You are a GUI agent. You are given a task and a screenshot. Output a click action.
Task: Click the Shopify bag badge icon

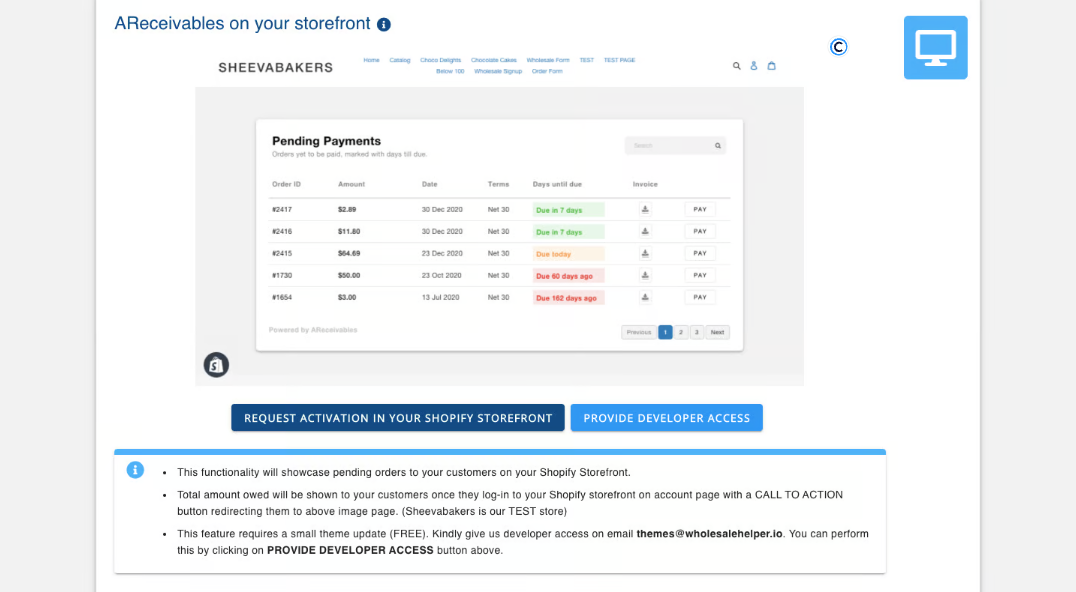click(x=216, y=365)
